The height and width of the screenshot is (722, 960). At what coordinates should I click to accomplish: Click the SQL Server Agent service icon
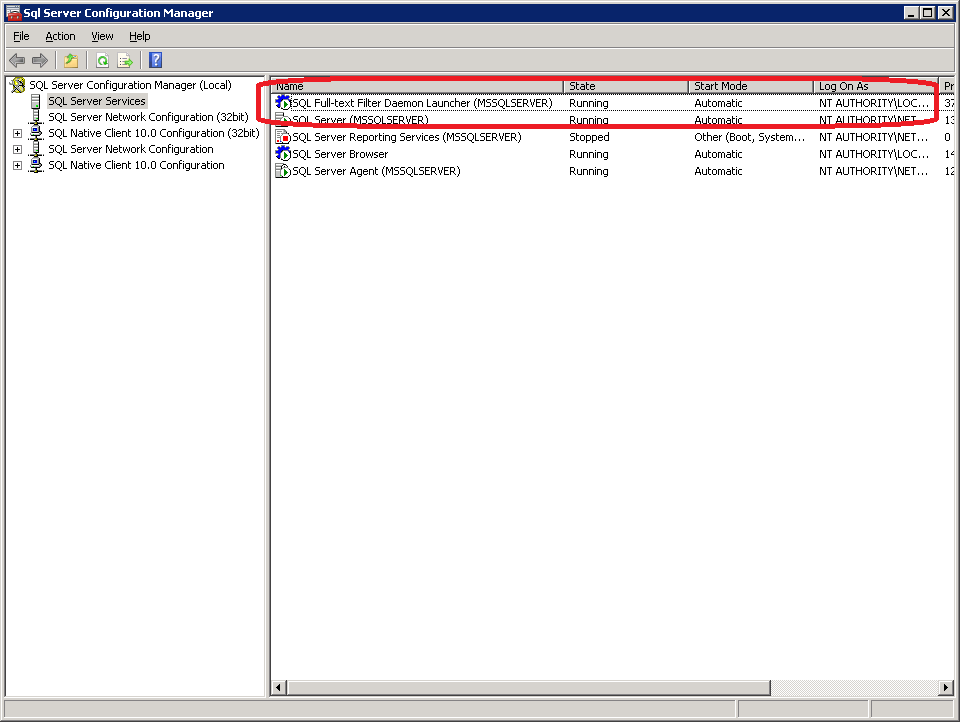(x=283, y=171)
